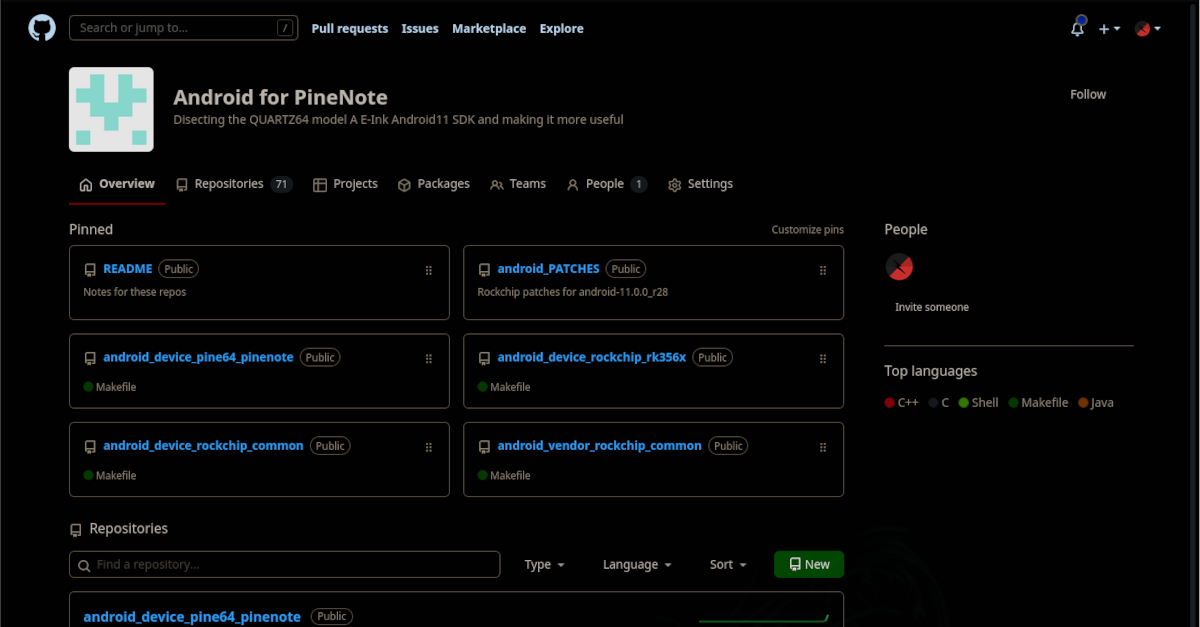1200x627 pixels.
Task: Switch to the Teams tab
Action: 518,184
